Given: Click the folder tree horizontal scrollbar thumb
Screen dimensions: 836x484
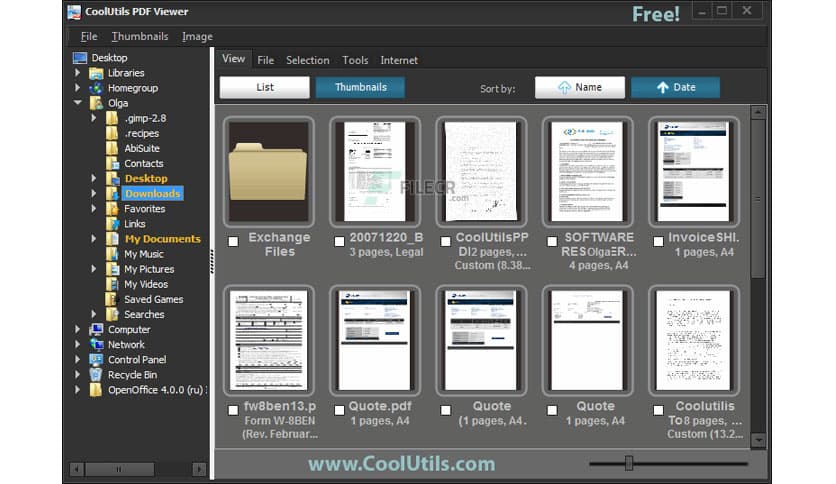Looking at the screenshot, I should [119, 469].
